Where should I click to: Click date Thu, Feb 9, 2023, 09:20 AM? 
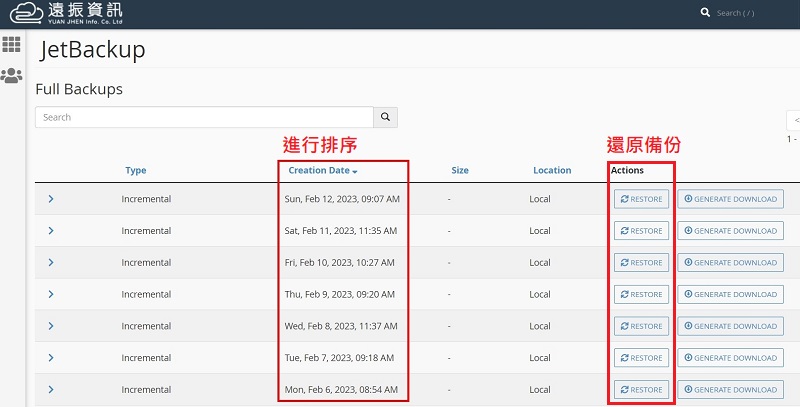point(339,294)
